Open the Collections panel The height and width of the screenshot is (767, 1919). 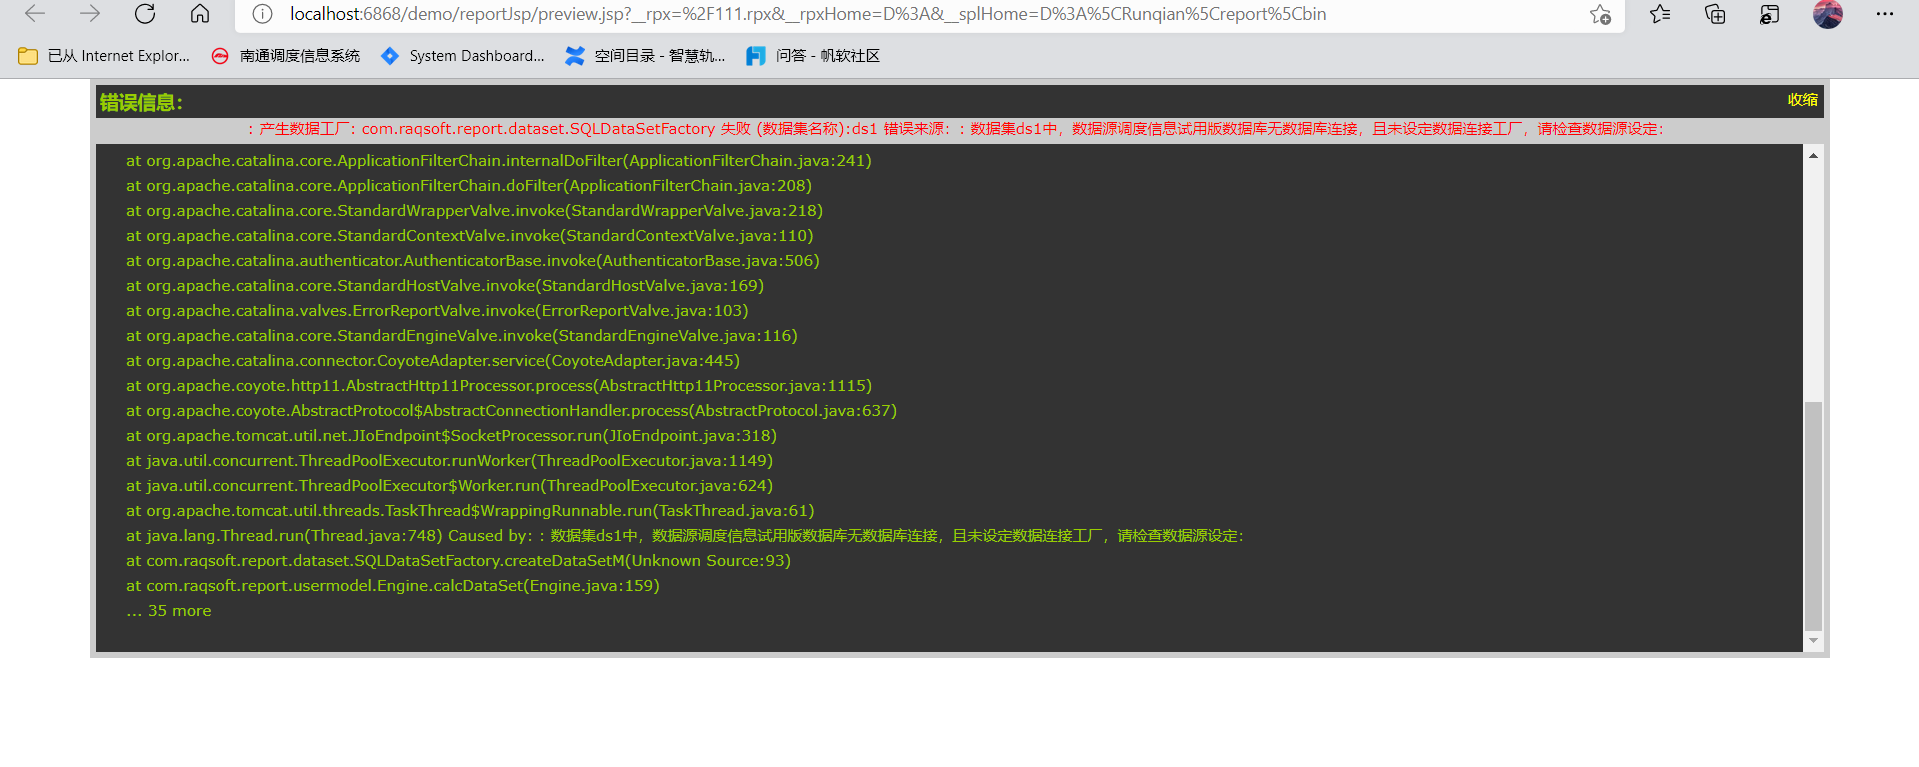pyautogui.click(x=1715, y=14)
